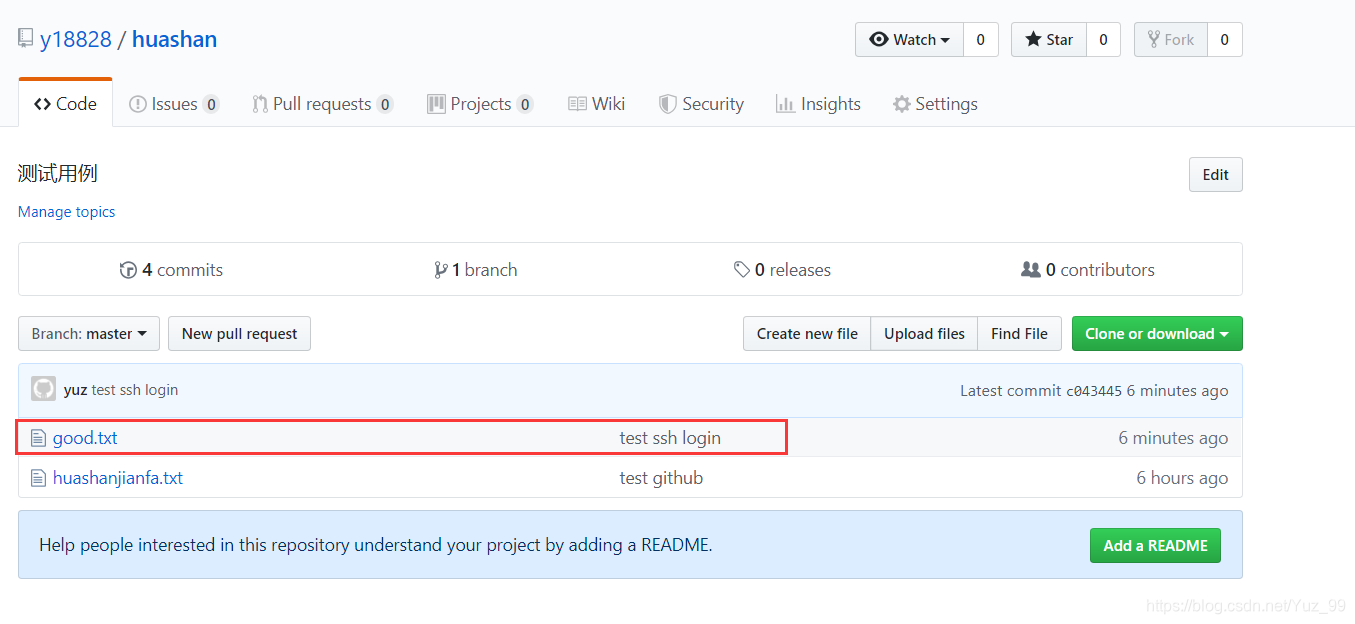Click the commits history clock icon
The image size is (1355, 624).
[128, 270]
